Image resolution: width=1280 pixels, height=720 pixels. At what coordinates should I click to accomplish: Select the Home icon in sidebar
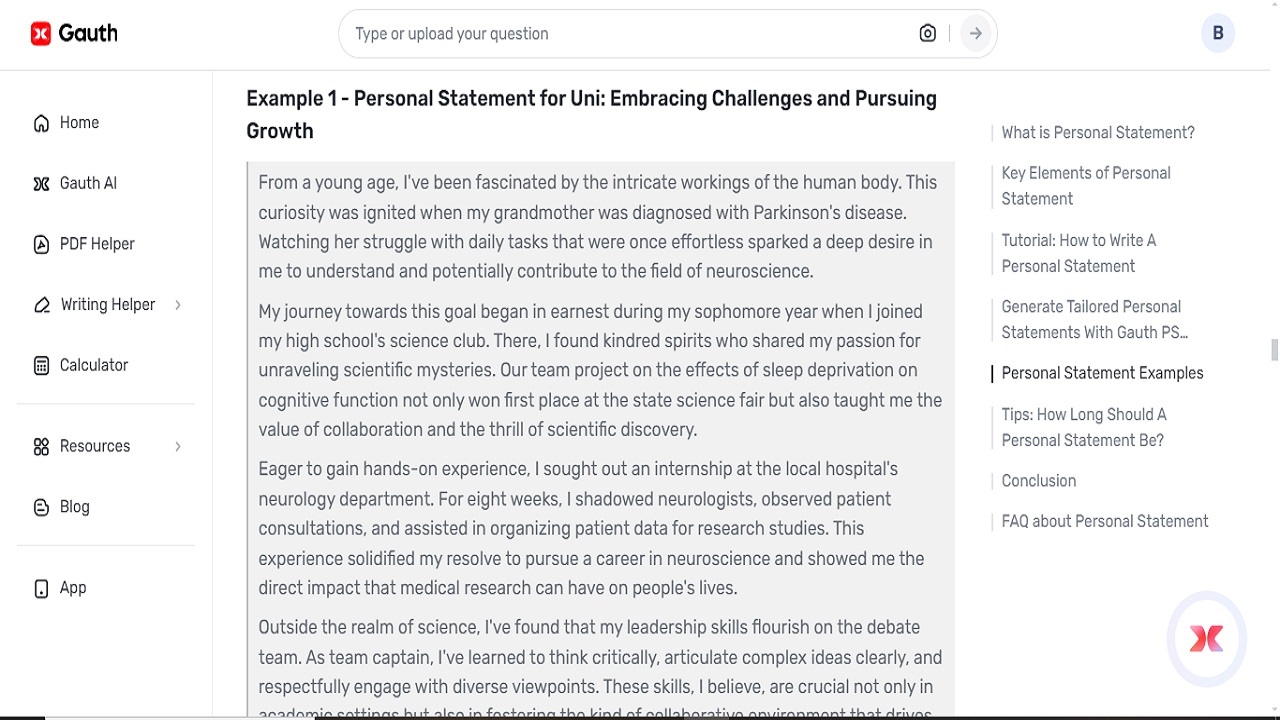point(40,122)
